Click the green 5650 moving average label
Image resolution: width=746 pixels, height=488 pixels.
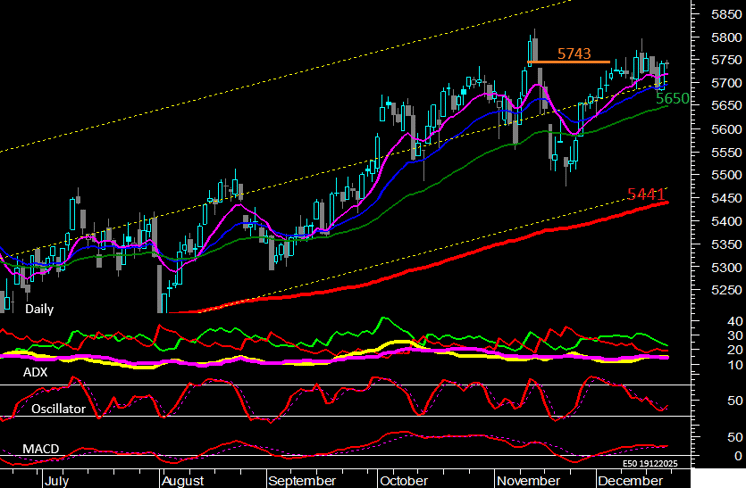coord(673,99)
